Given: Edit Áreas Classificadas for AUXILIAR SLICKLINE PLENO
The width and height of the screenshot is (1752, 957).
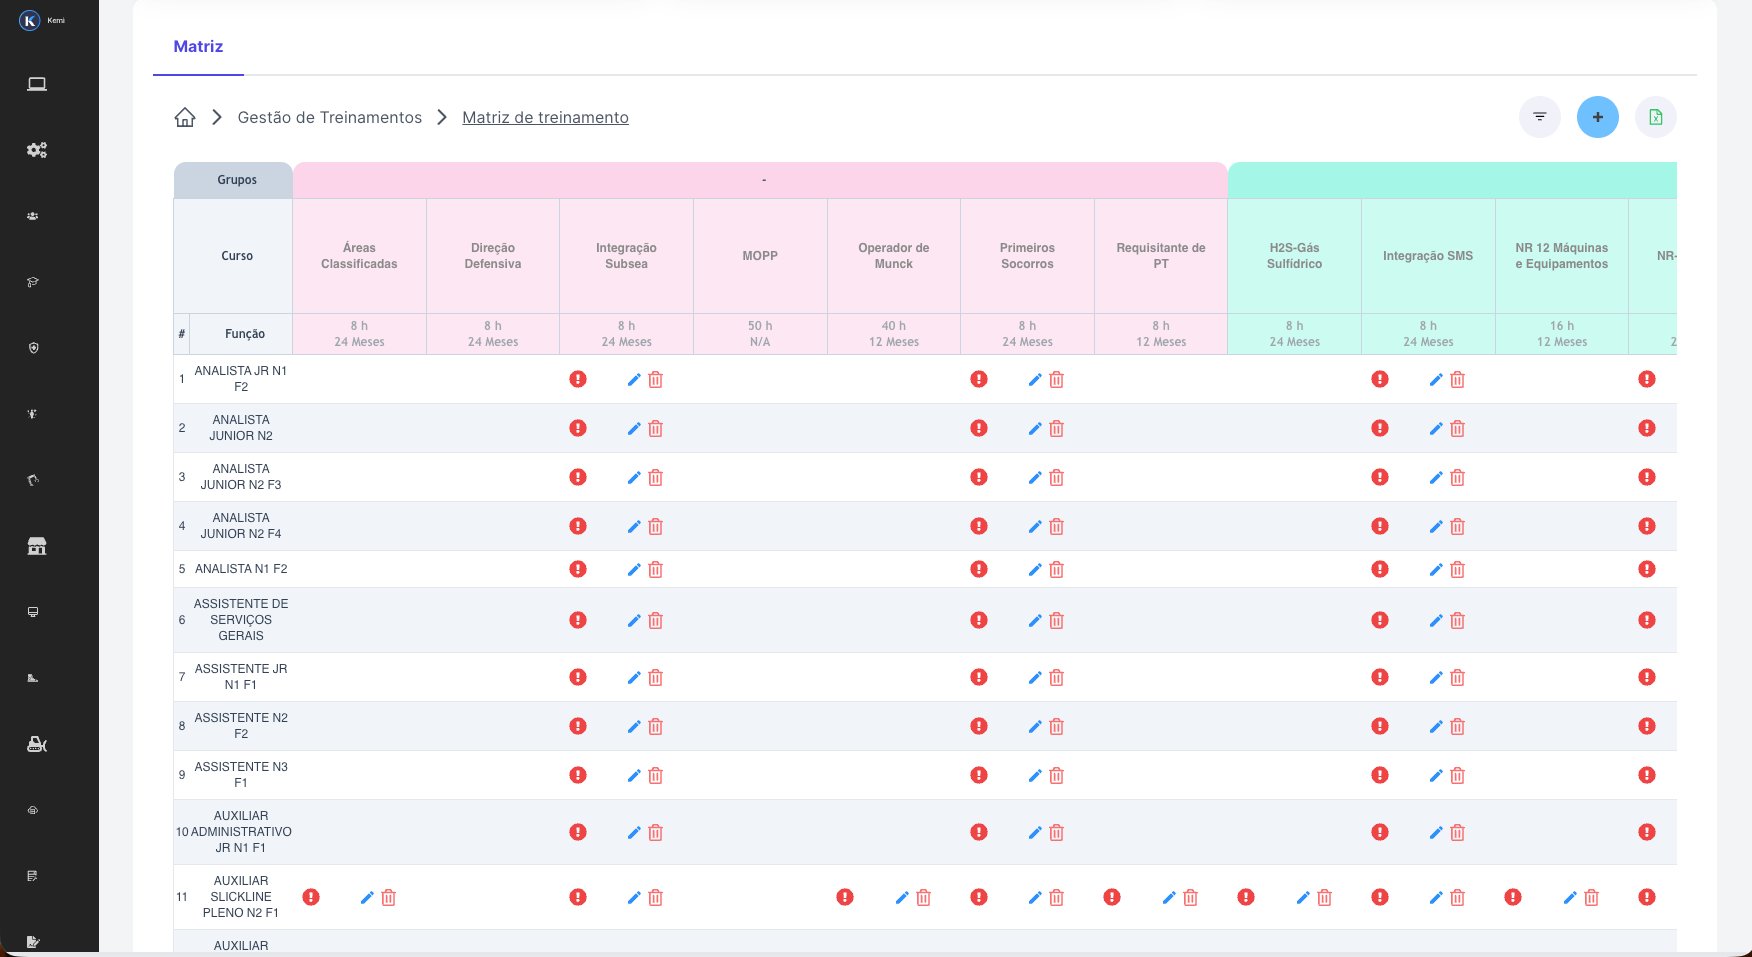Looking at the screenshot, I should tap(366, 898).
